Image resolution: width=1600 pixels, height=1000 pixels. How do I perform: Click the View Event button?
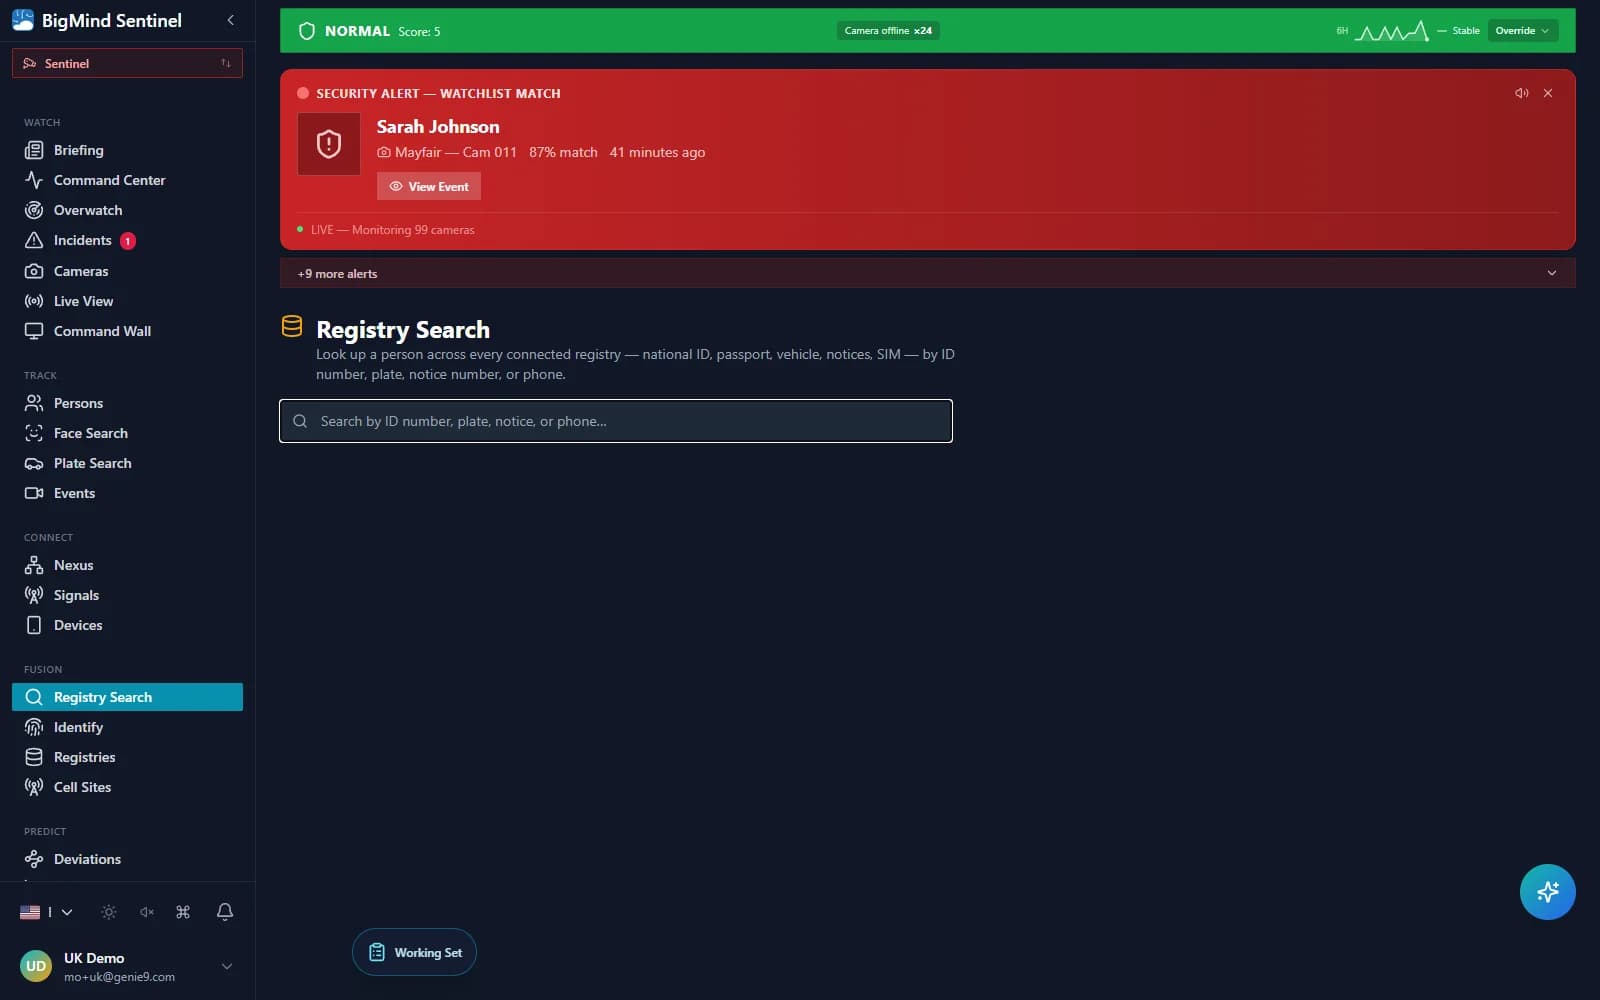click(429, 186)
